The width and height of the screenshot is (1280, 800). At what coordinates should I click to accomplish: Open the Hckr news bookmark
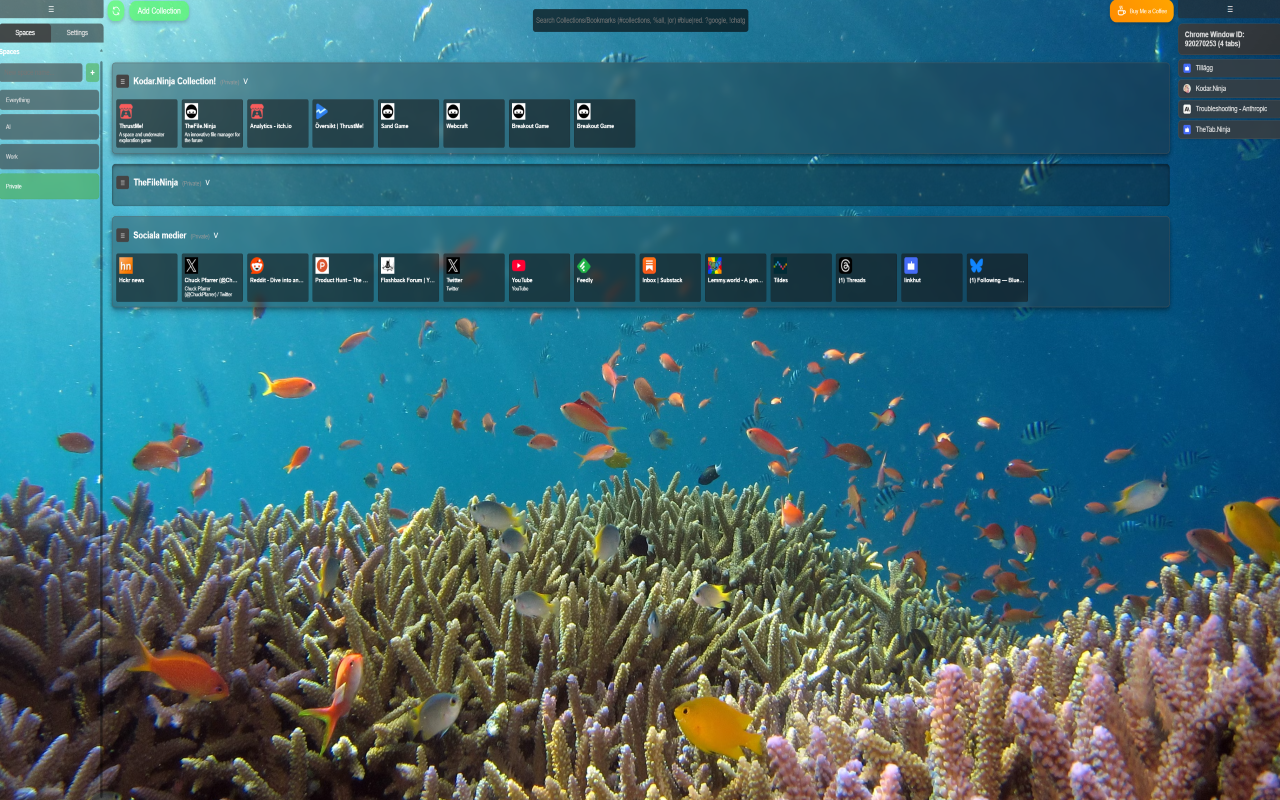pos(147,277)
